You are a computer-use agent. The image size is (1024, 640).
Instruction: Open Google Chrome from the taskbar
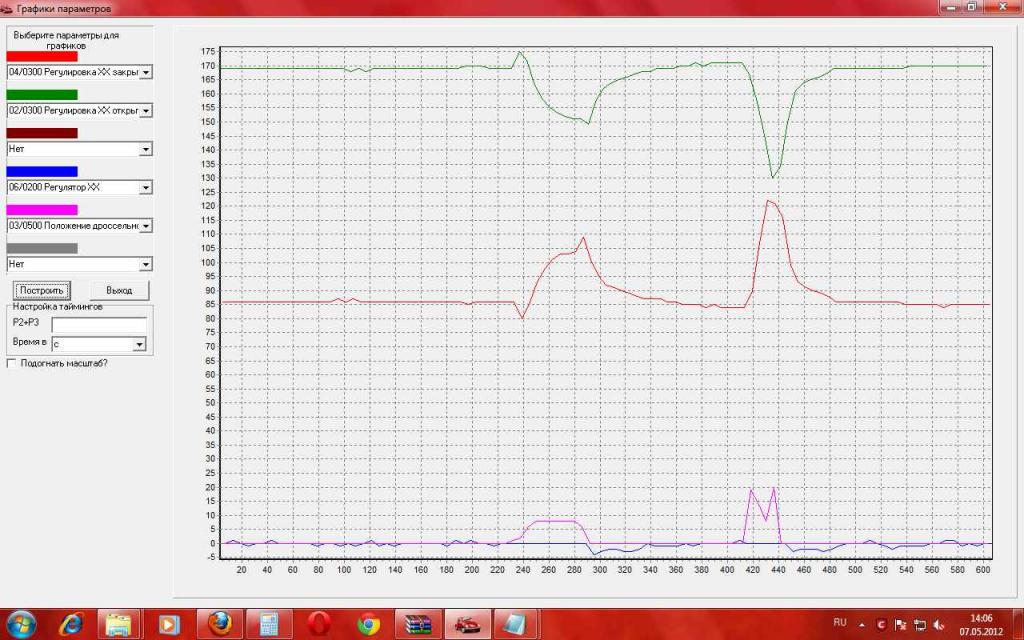click(x=369, y=624)
